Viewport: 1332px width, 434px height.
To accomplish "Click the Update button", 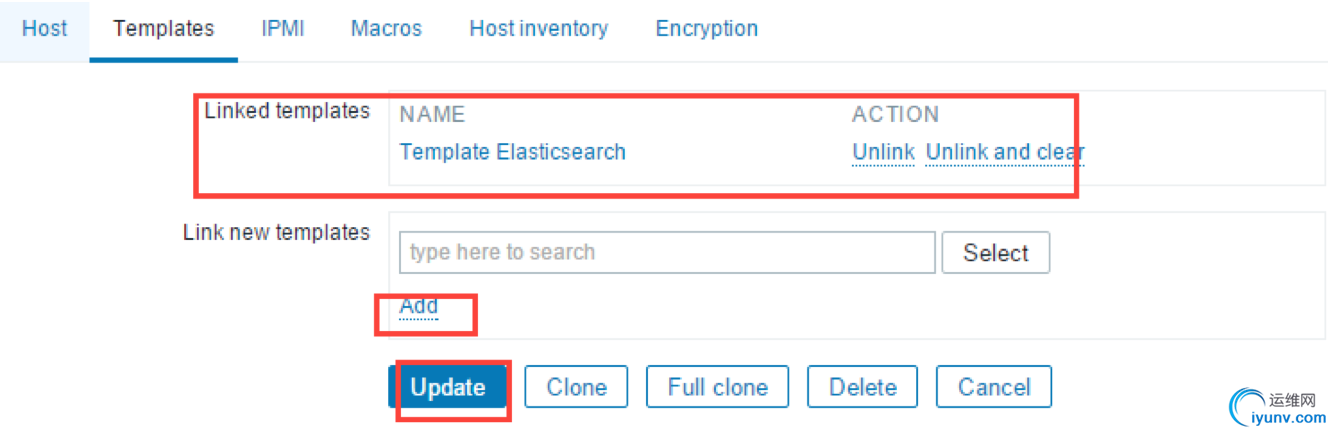I will coord(447,387).
